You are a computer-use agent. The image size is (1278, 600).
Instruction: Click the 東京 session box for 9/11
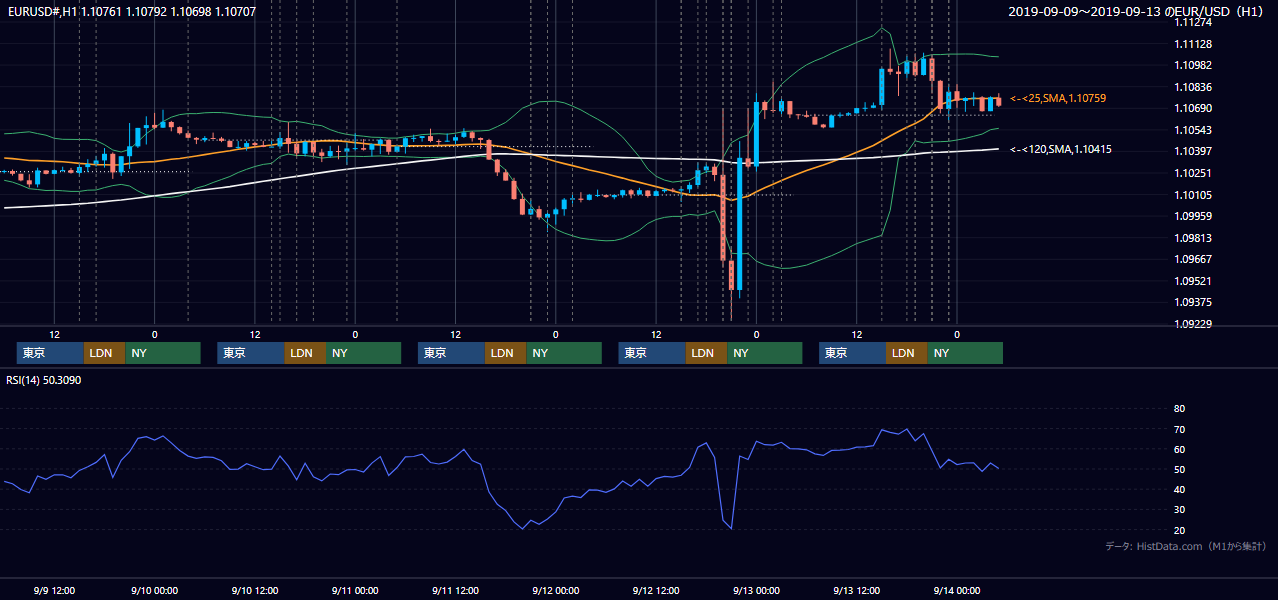tap(451, 353)
